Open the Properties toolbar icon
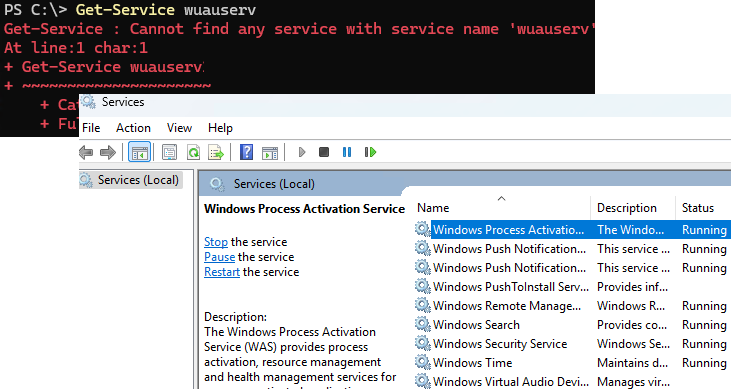This screenshot has width=731, height=389. [169, 152]
